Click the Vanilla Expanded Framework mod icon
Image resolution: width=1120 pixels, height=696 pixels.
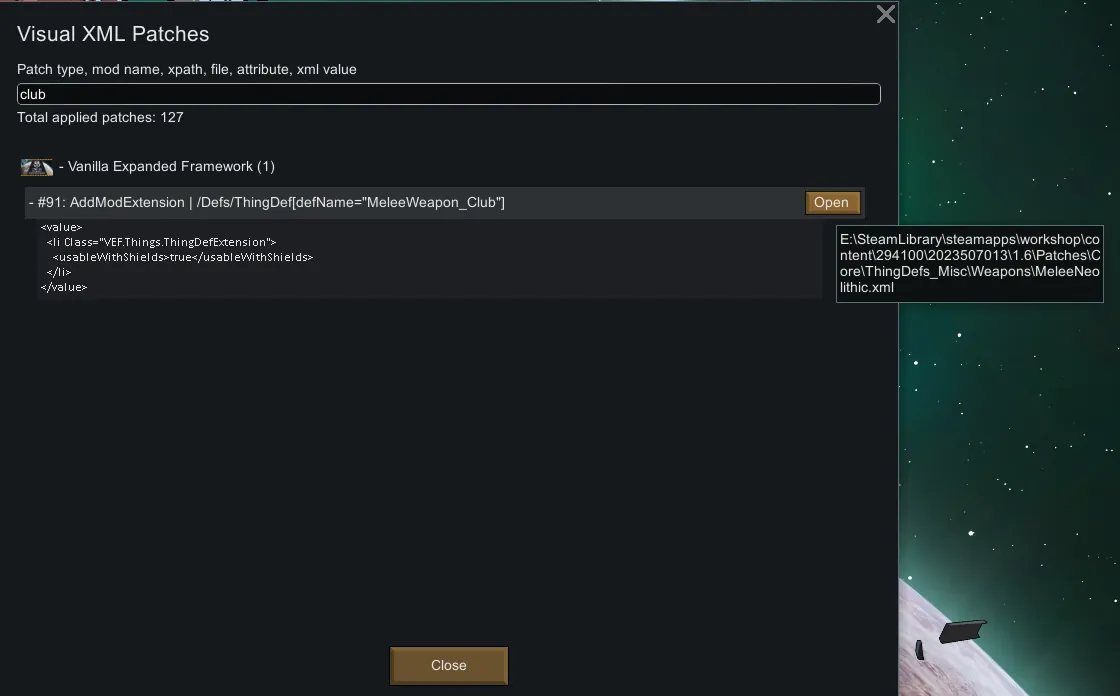tap(37, 167)
